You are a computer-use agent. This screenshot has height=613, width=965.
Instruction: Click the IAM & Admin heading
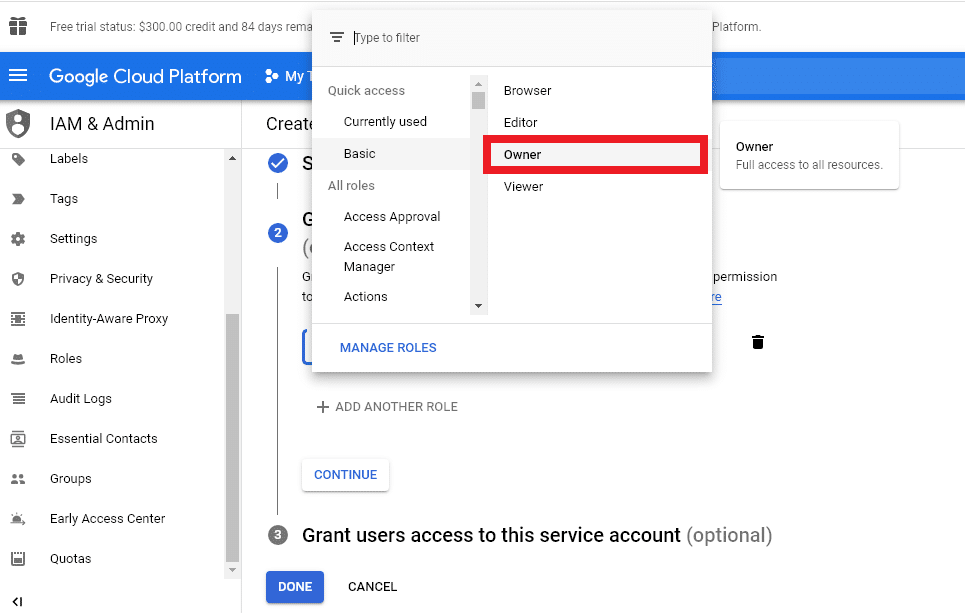click(x=102, y=124)
